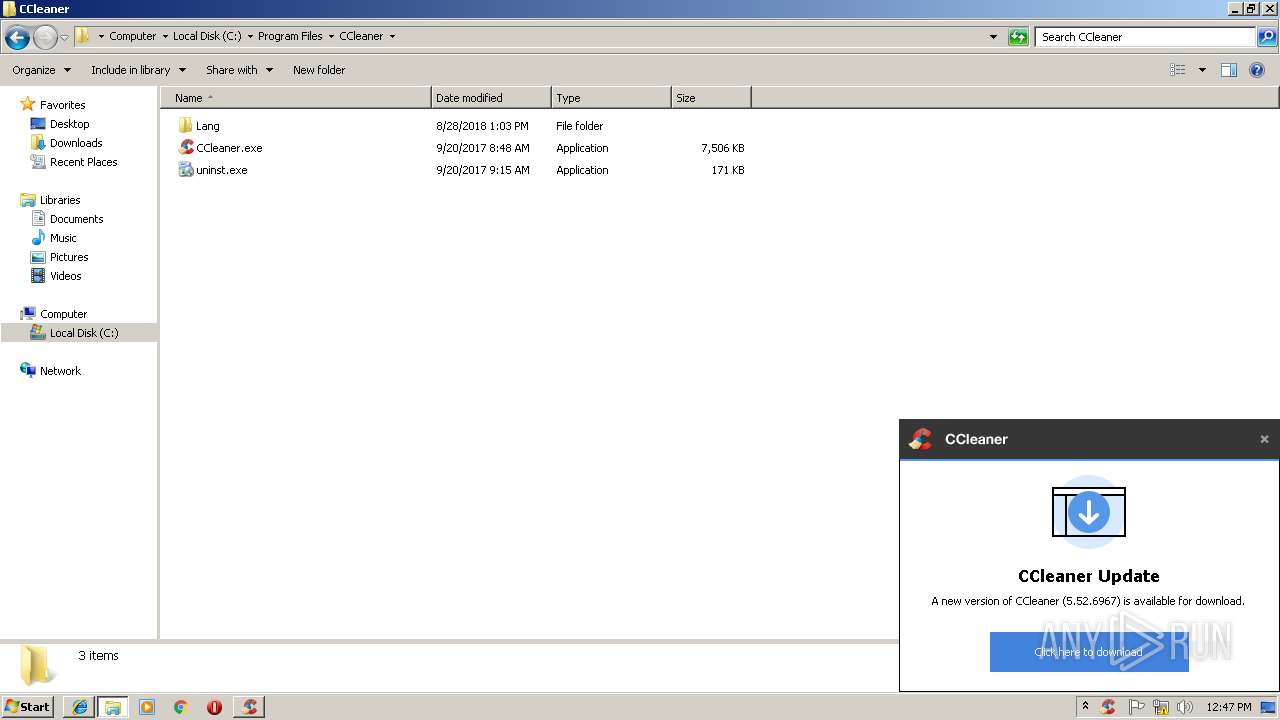Click 'File folder' type cell
This screenshot has height=720, width=1280.
coord(580,126)
